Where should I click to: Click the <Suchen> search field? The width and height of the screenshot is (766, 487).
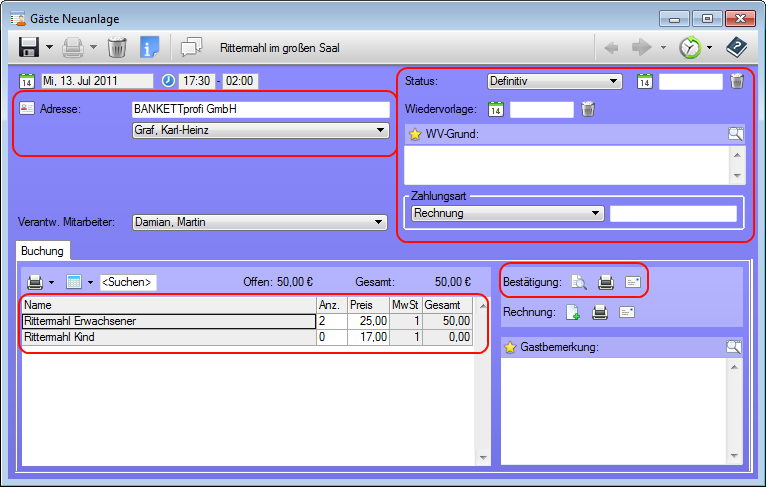[128, 282]
